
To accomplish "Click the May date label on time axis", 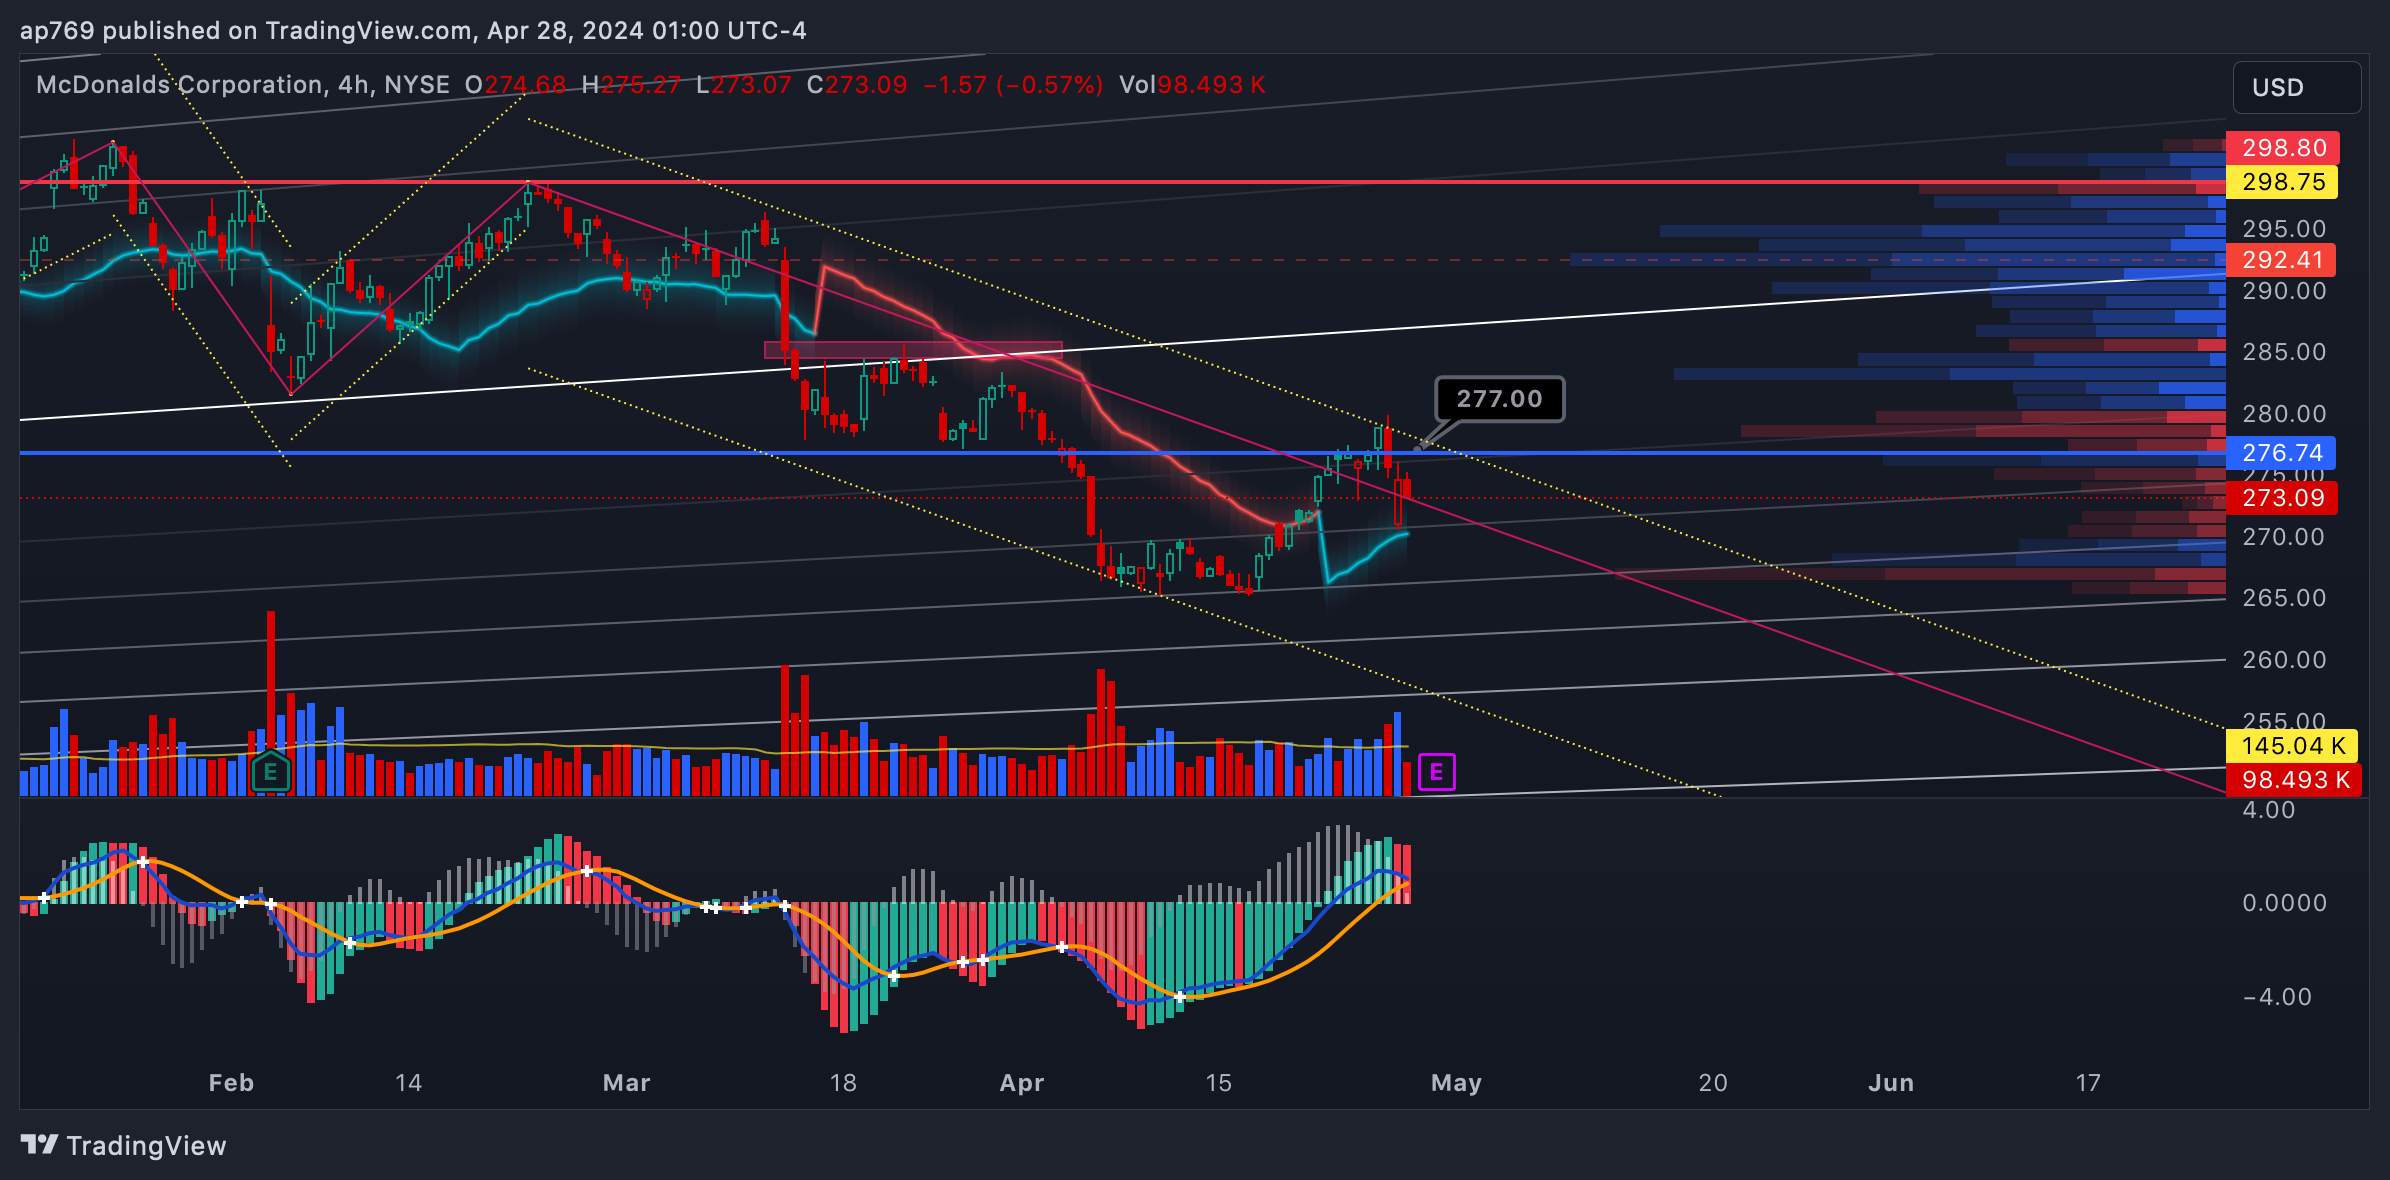I will pyautogui.click(x=1456, y=1083).
